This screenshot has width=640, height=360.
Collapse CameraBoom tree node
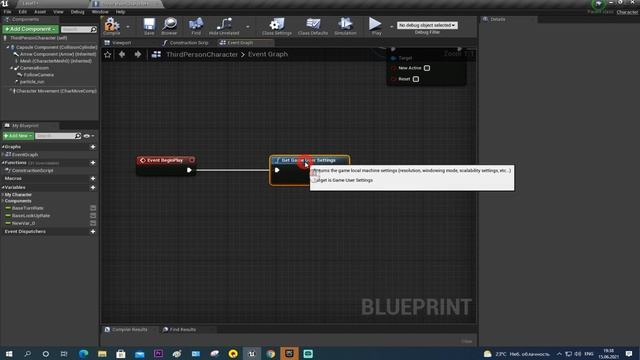(12, 68)
